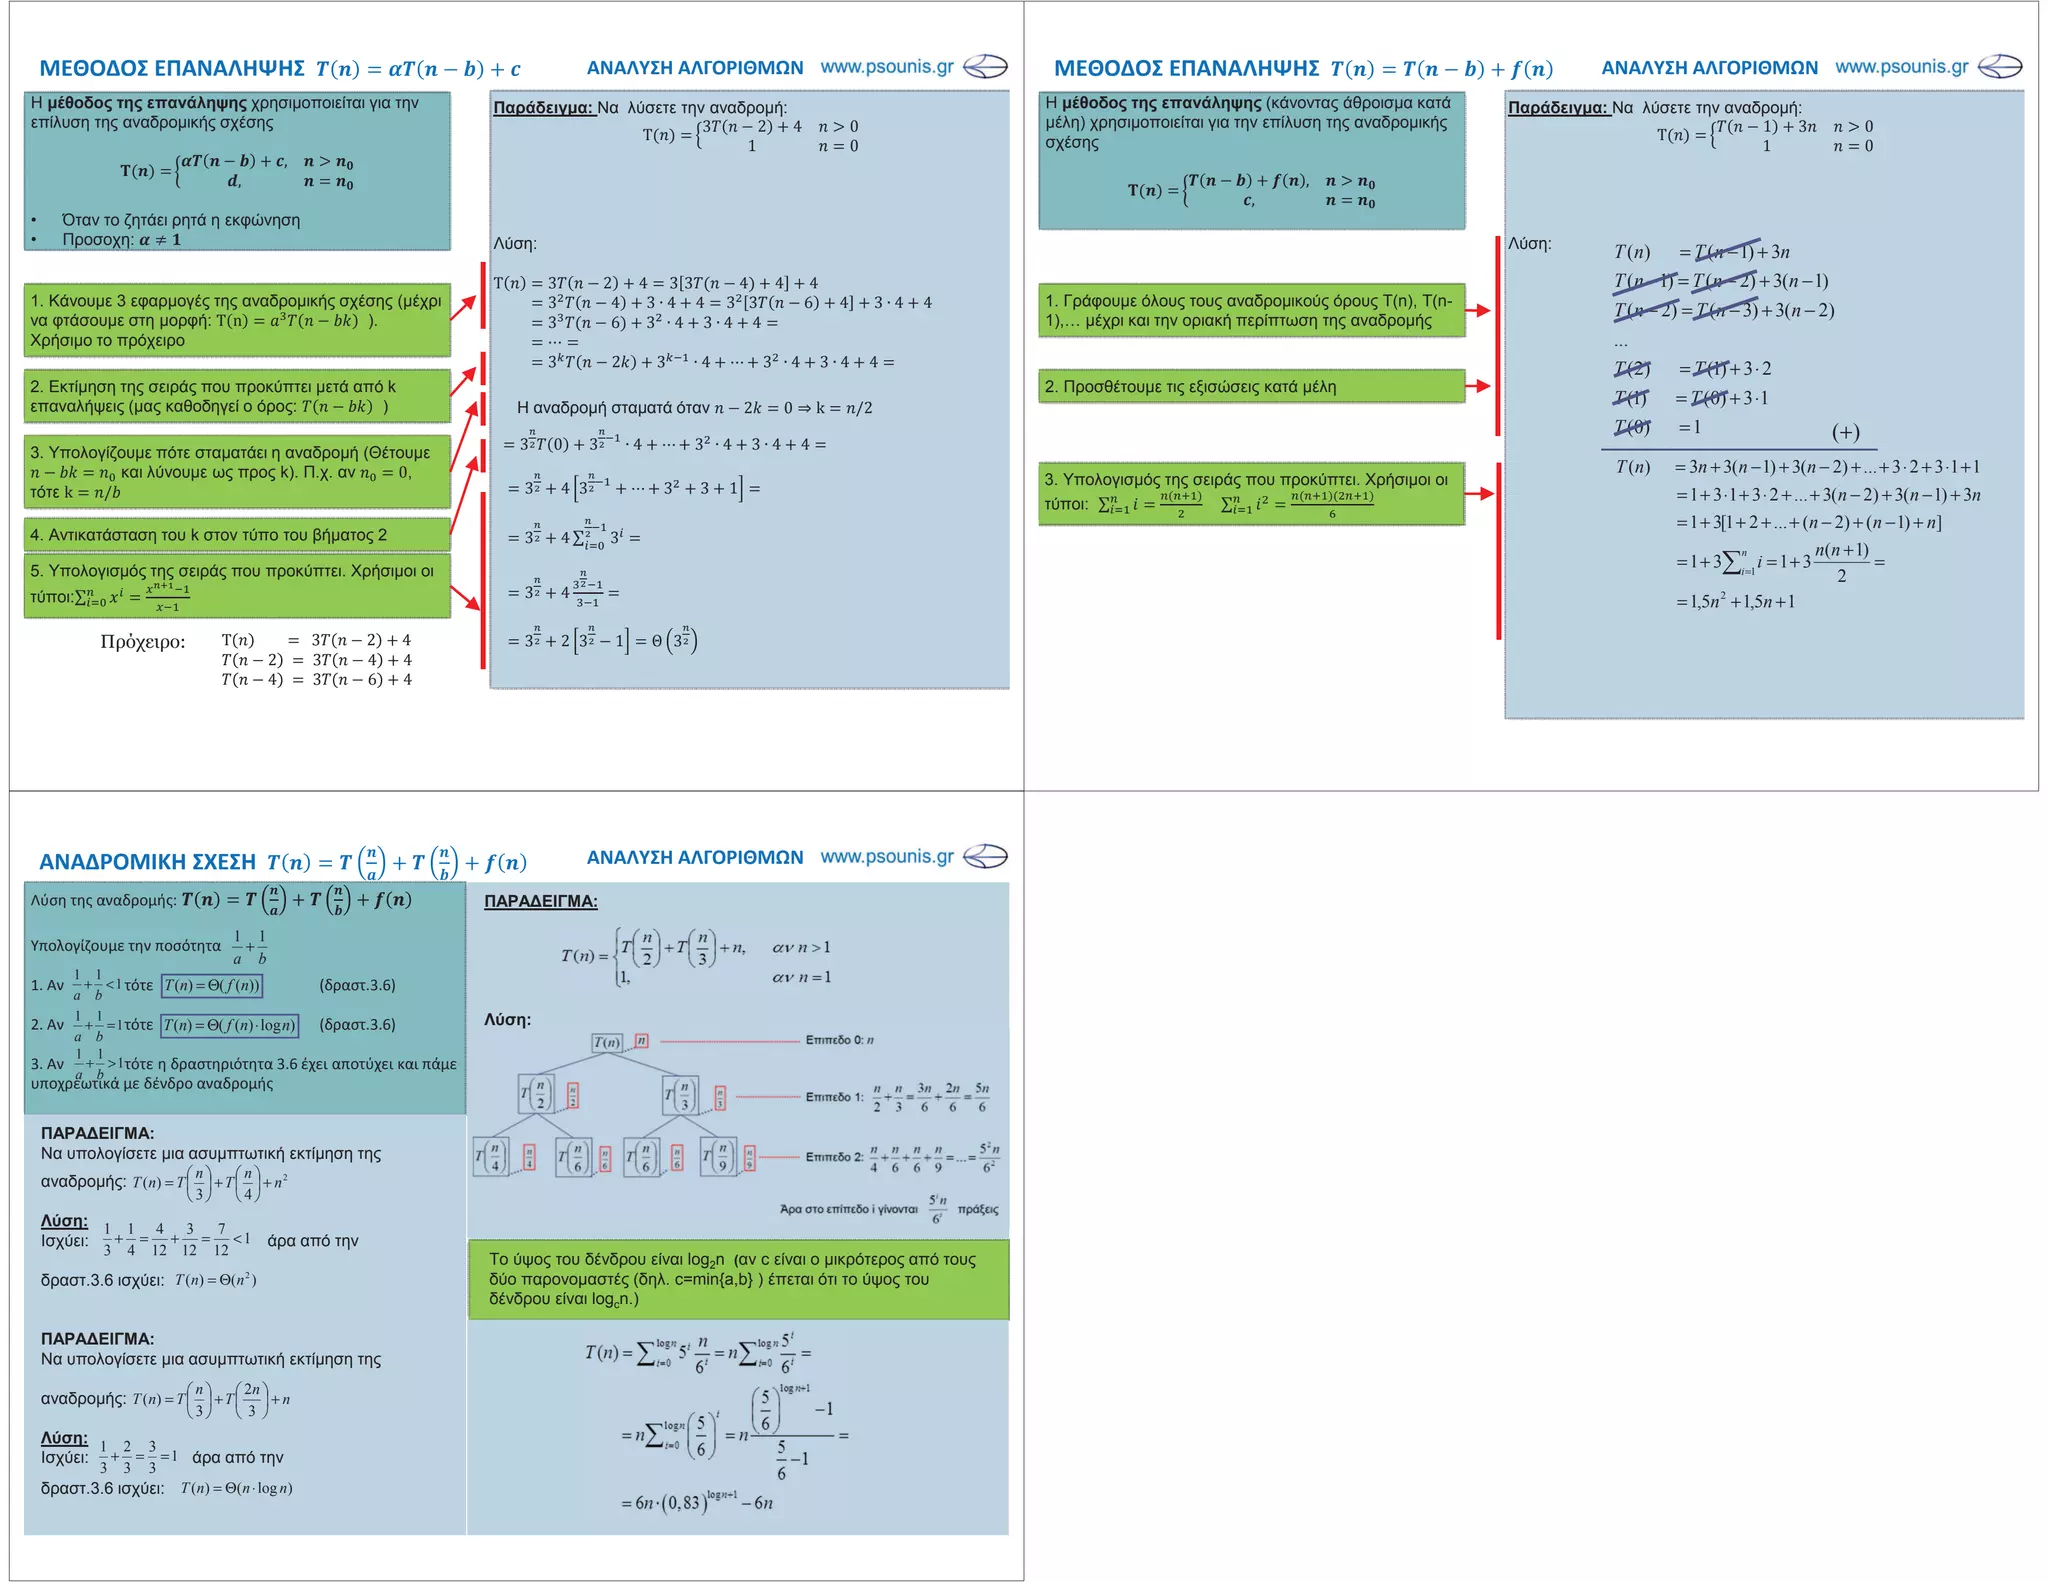Image resolution: width=2048 pixels, height=1582 pixels.
Task: Select green step '2. Προσθέτουμε τις εξισώσεις' box
Action: pos(1251,387)
